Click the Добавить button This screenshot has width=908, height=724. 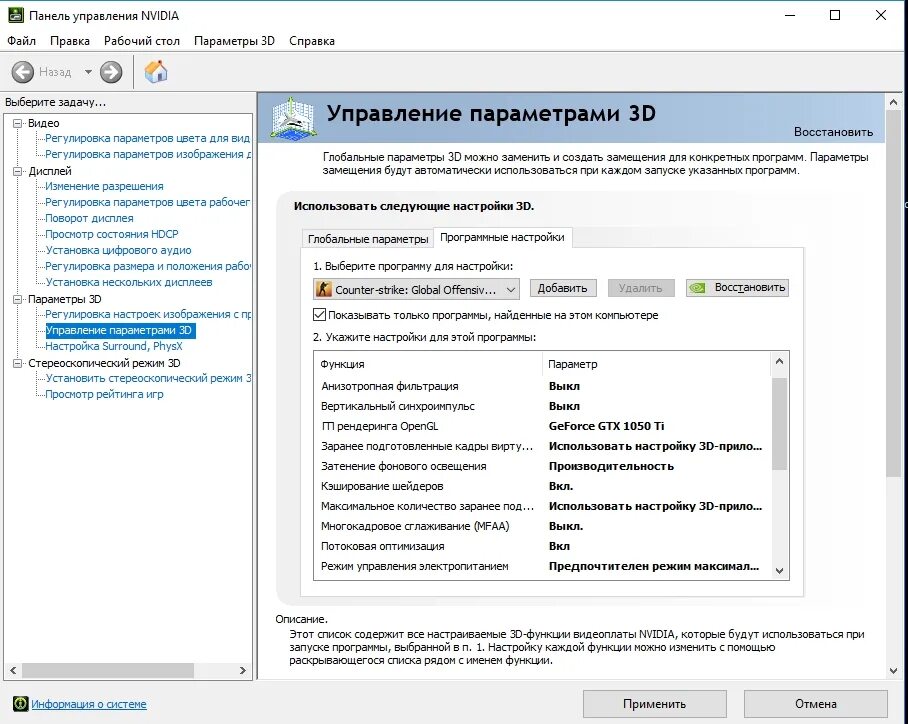pyautogui.click(x=562, y=288)
